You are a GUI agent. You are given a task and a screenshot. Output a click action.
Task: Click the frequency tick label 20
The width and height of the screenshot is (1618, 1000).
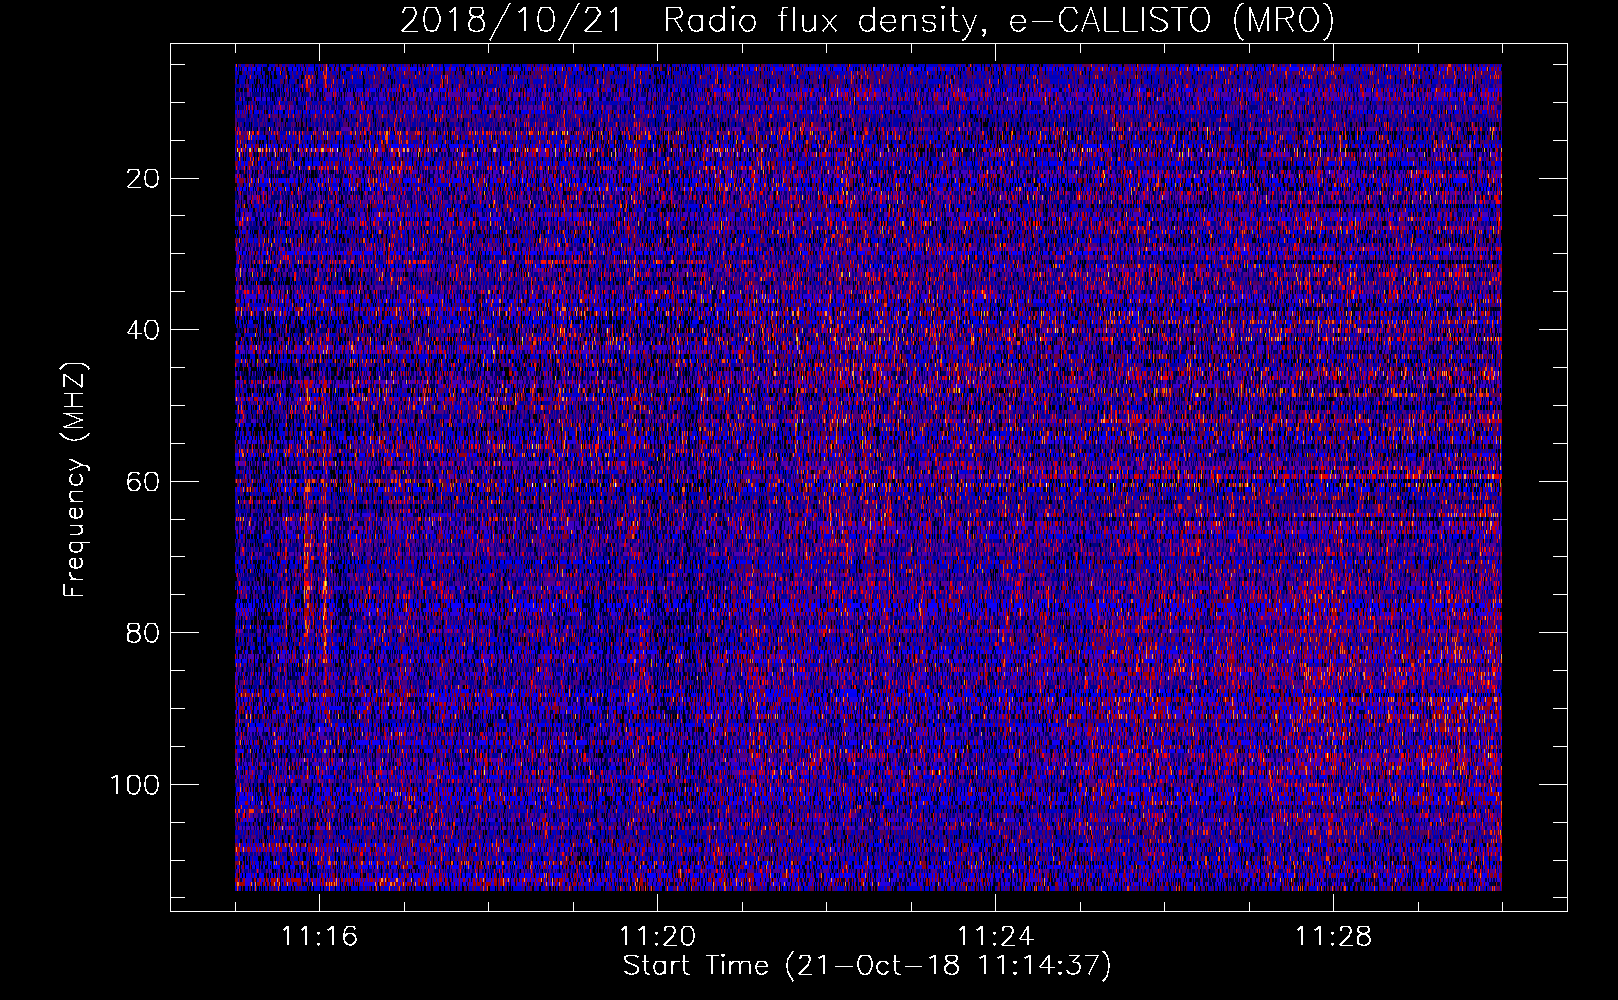pyautogui.click(x=144, y=179)
